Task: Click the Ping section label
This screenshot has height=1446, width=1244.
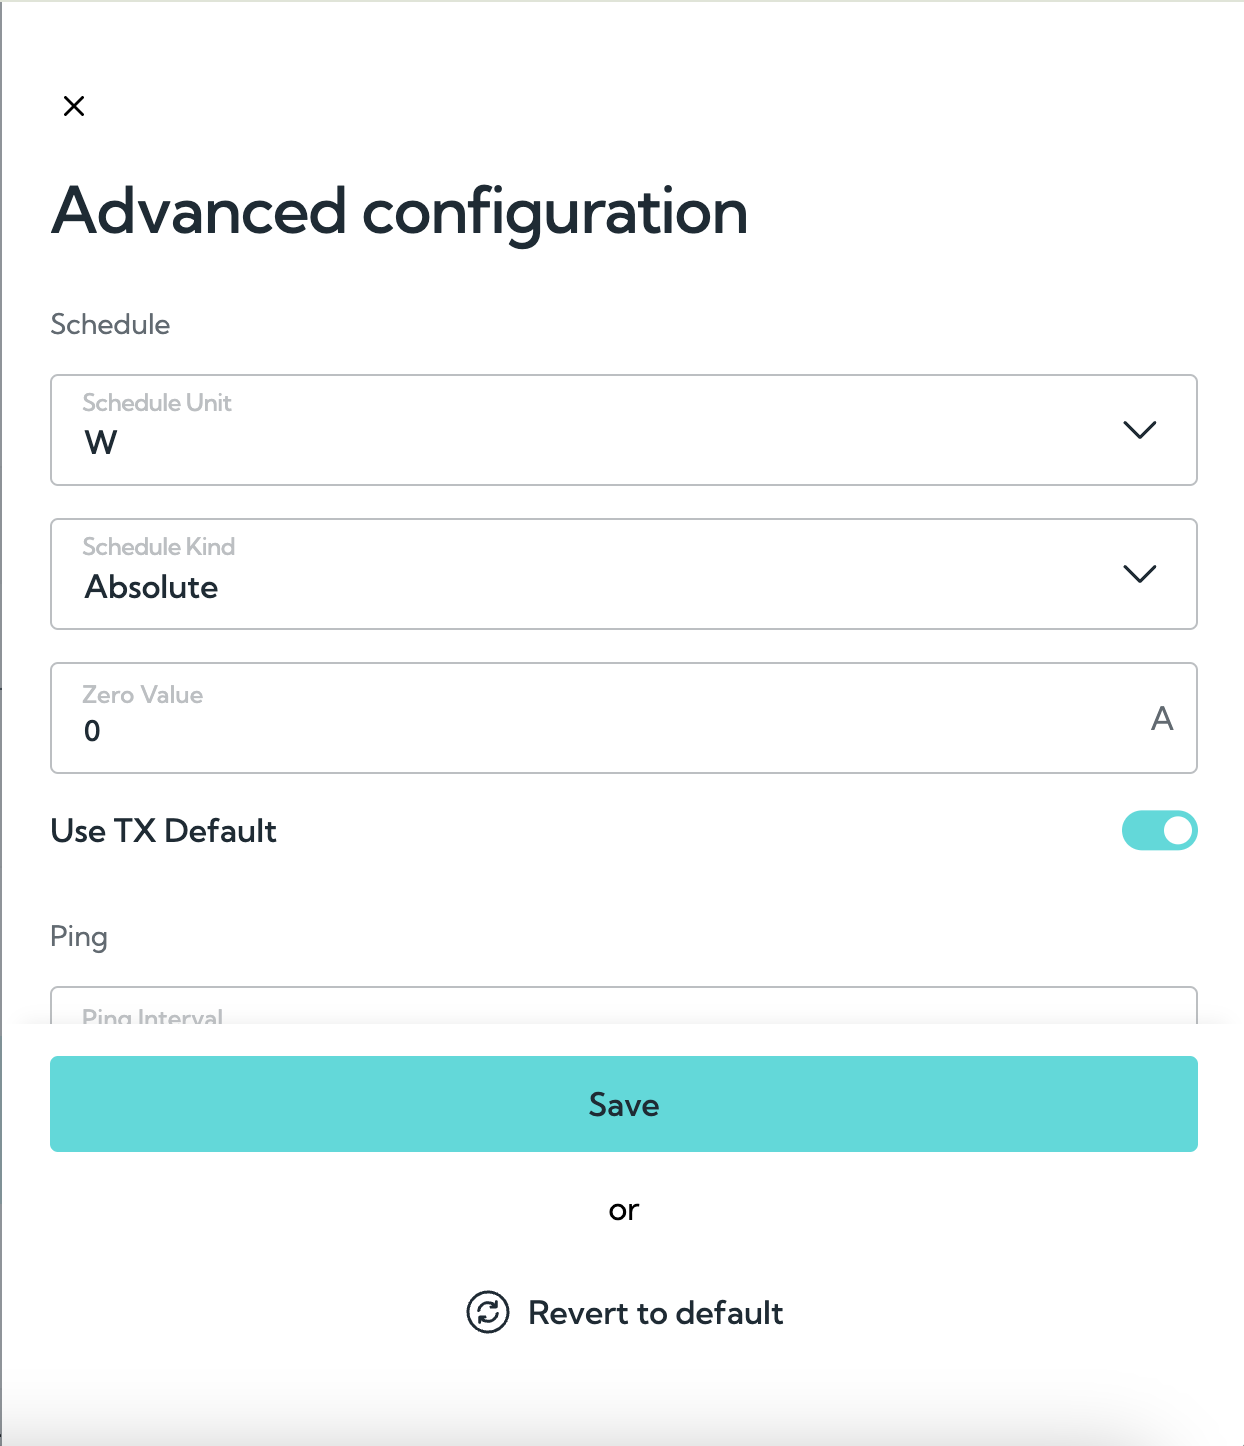Action: [x=79, y=938]
